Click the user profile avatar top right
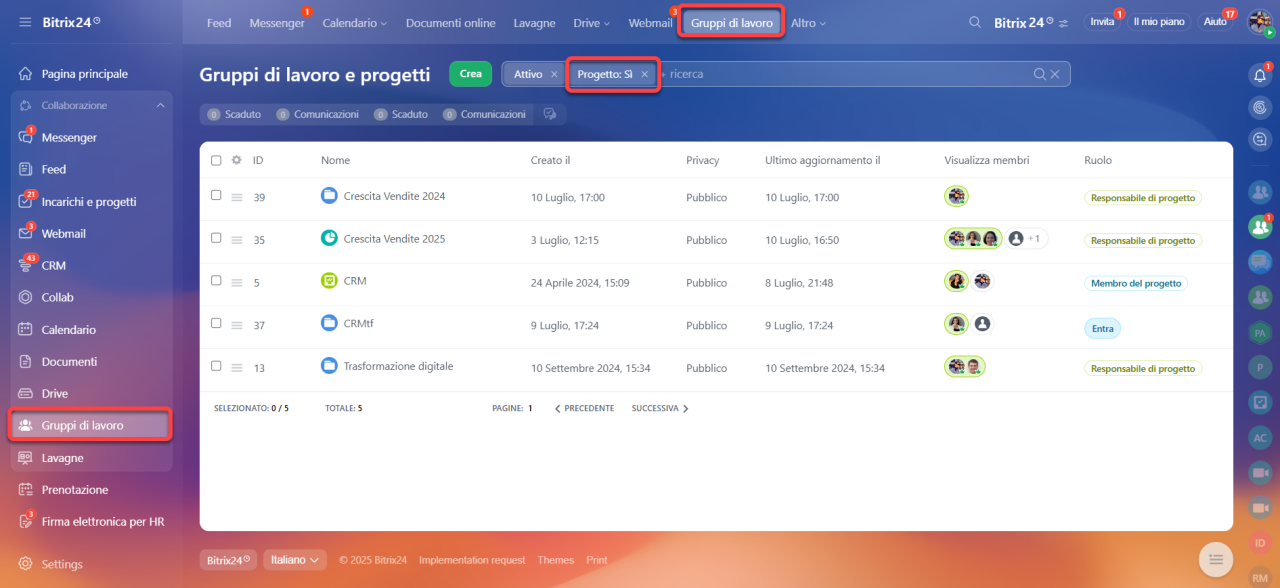This screenshot has width=1280, height=588. pos(1259,21)
